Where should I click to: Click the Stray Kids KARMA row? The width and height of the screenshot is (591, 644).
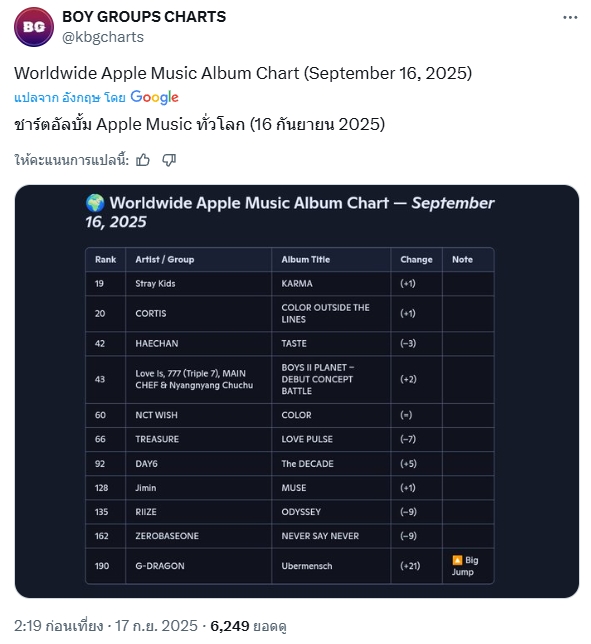coord(290,283)
